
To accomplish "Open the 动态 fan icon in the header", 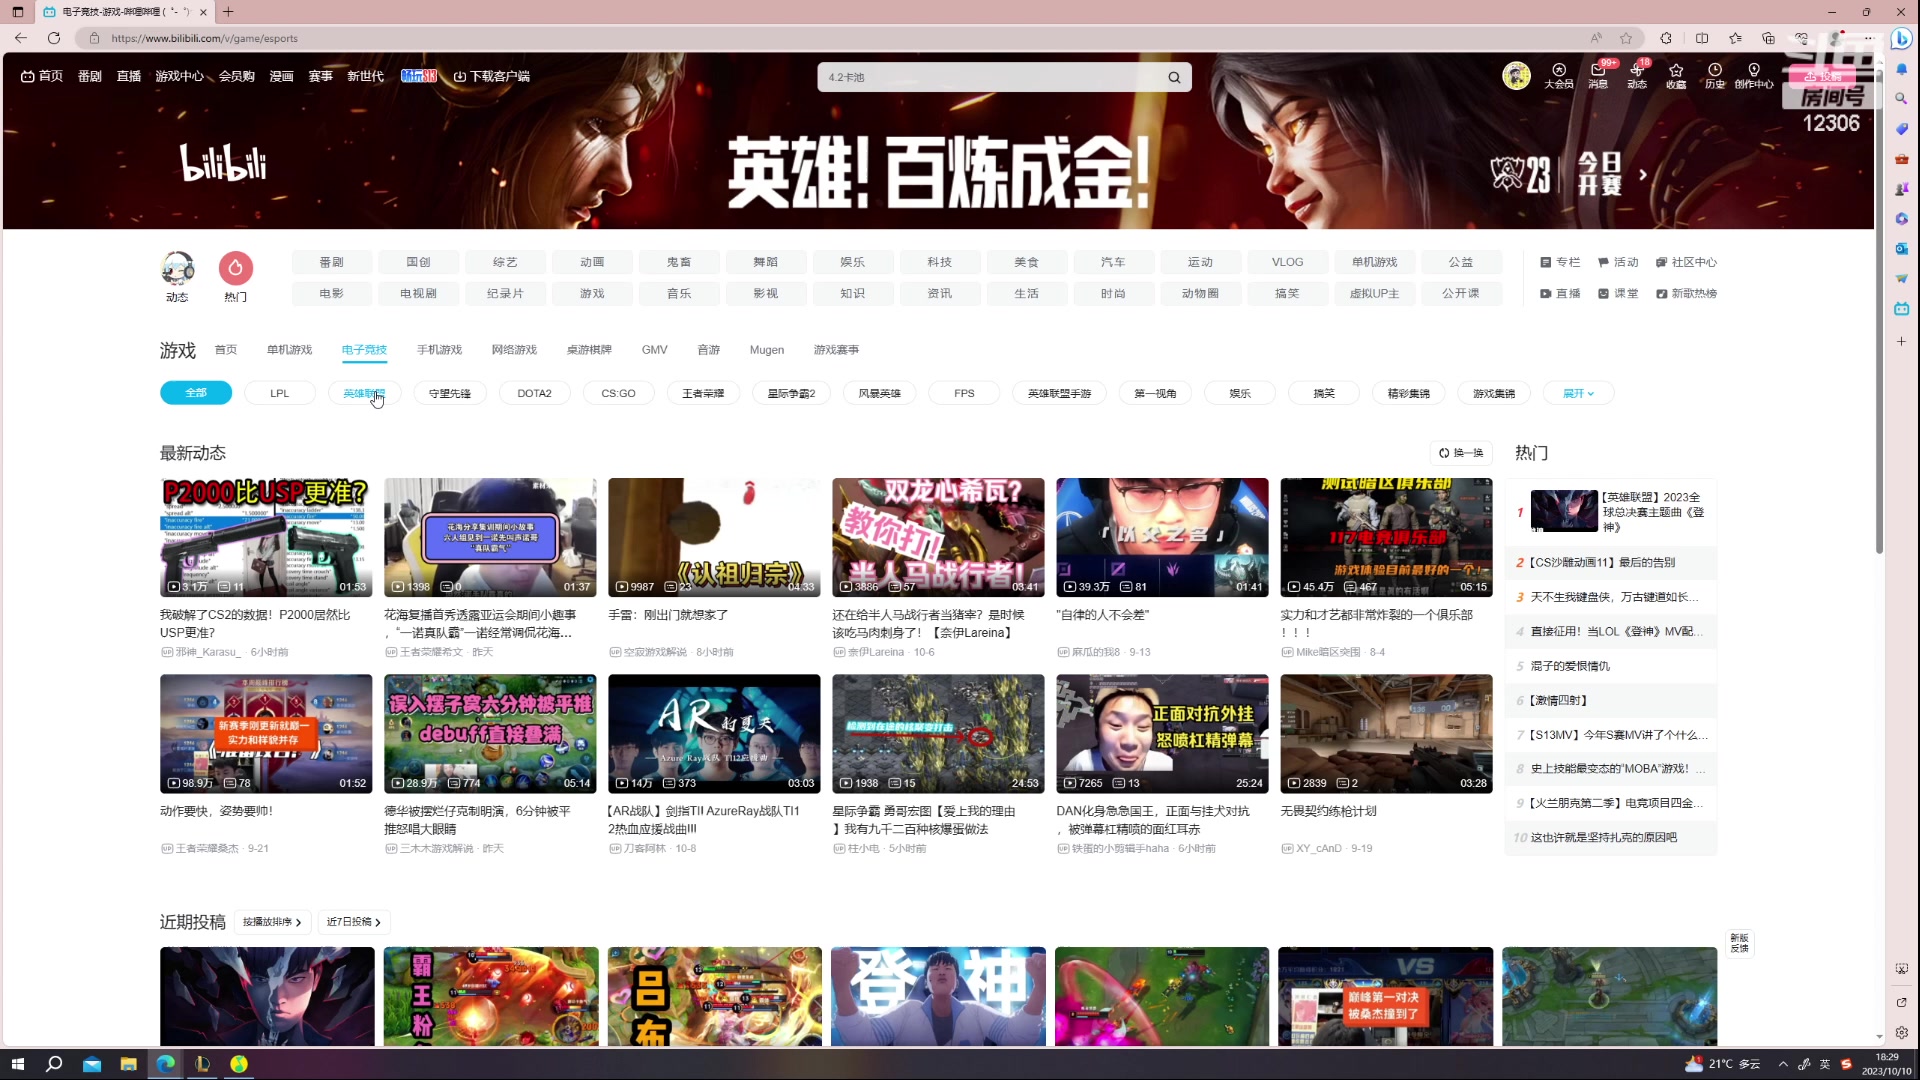I will click(x=1637, y=76).
